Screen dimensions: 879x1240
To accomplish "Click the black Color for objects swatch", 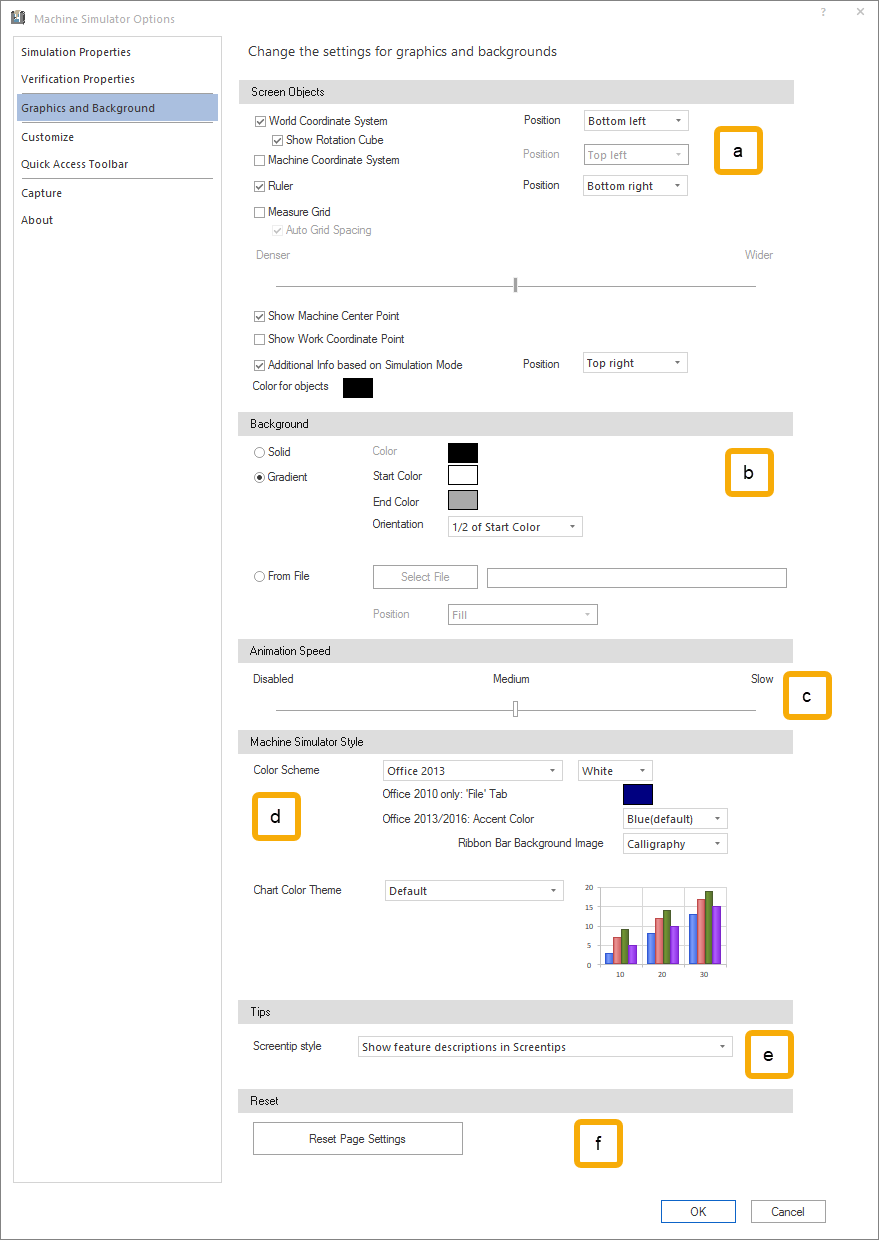I will tap(358, 388).
